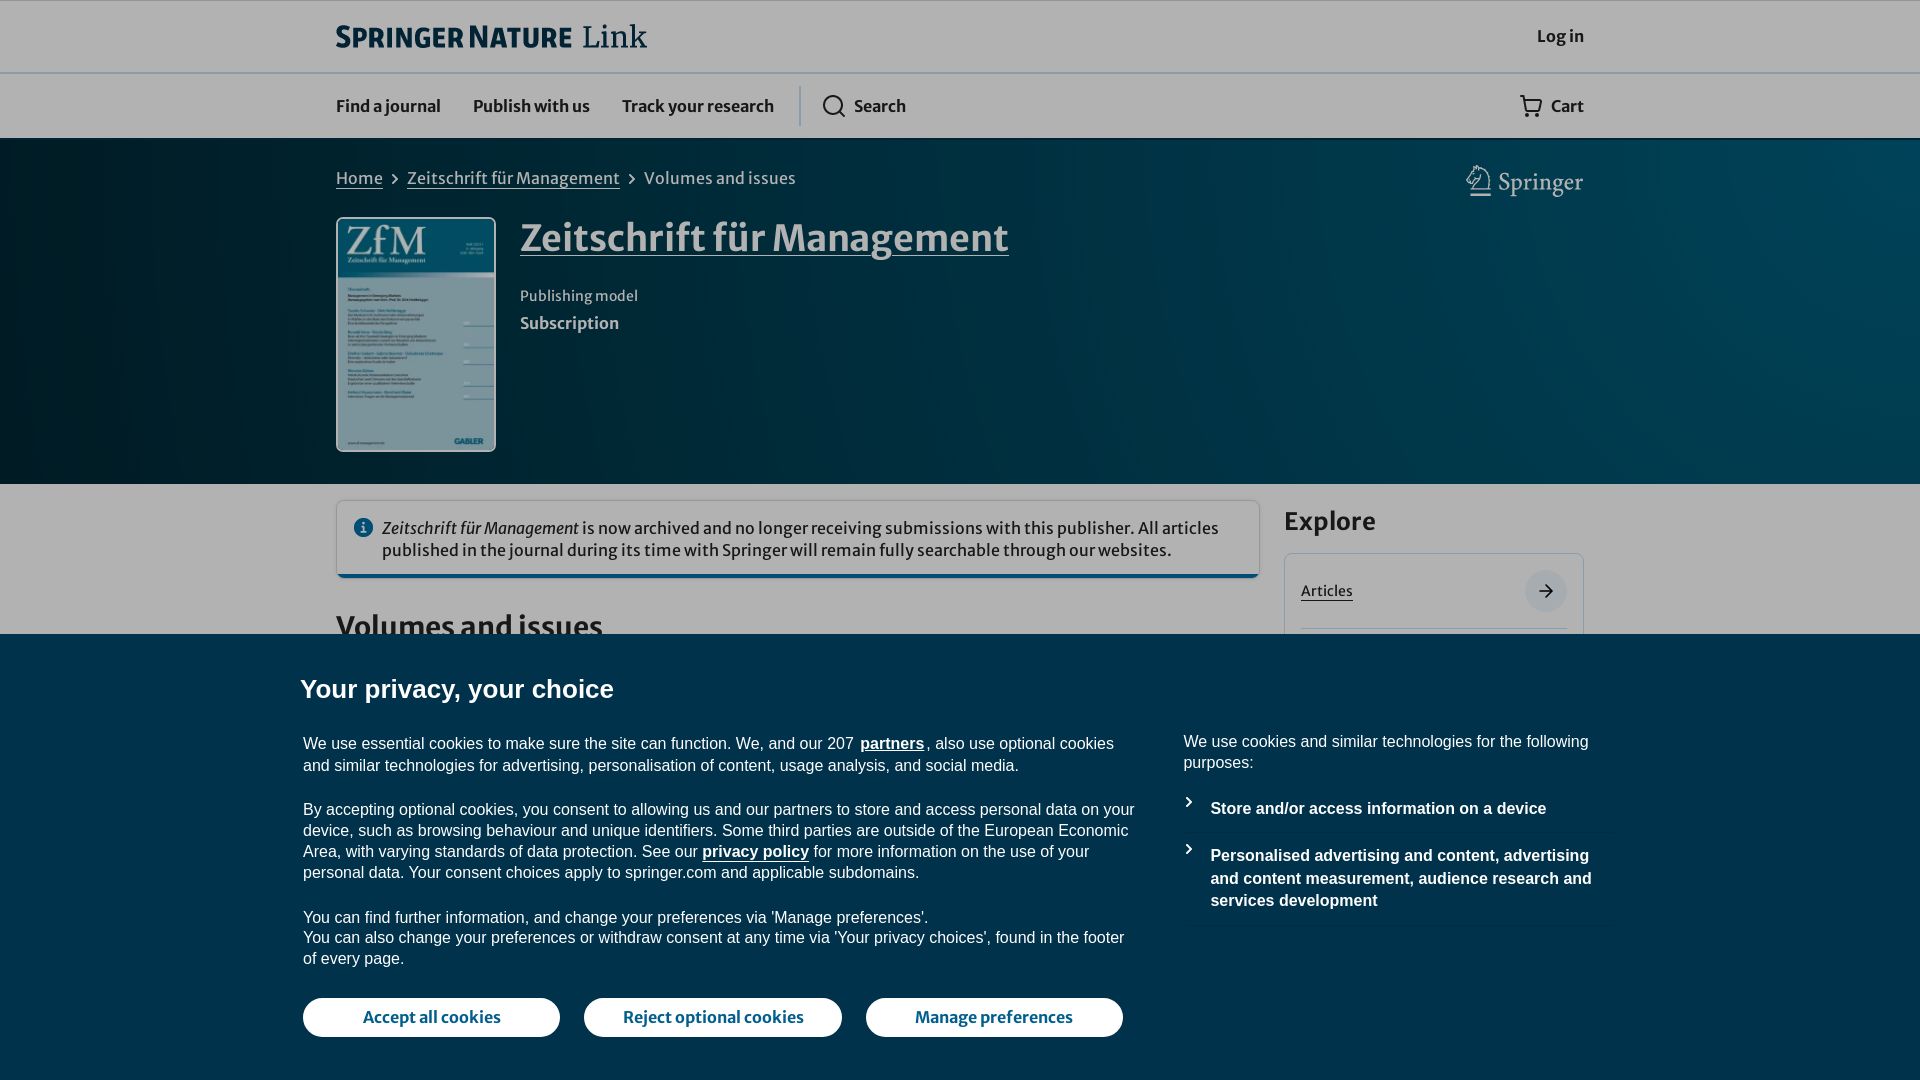Go to Home breadcrumb link

click(359, 178)
